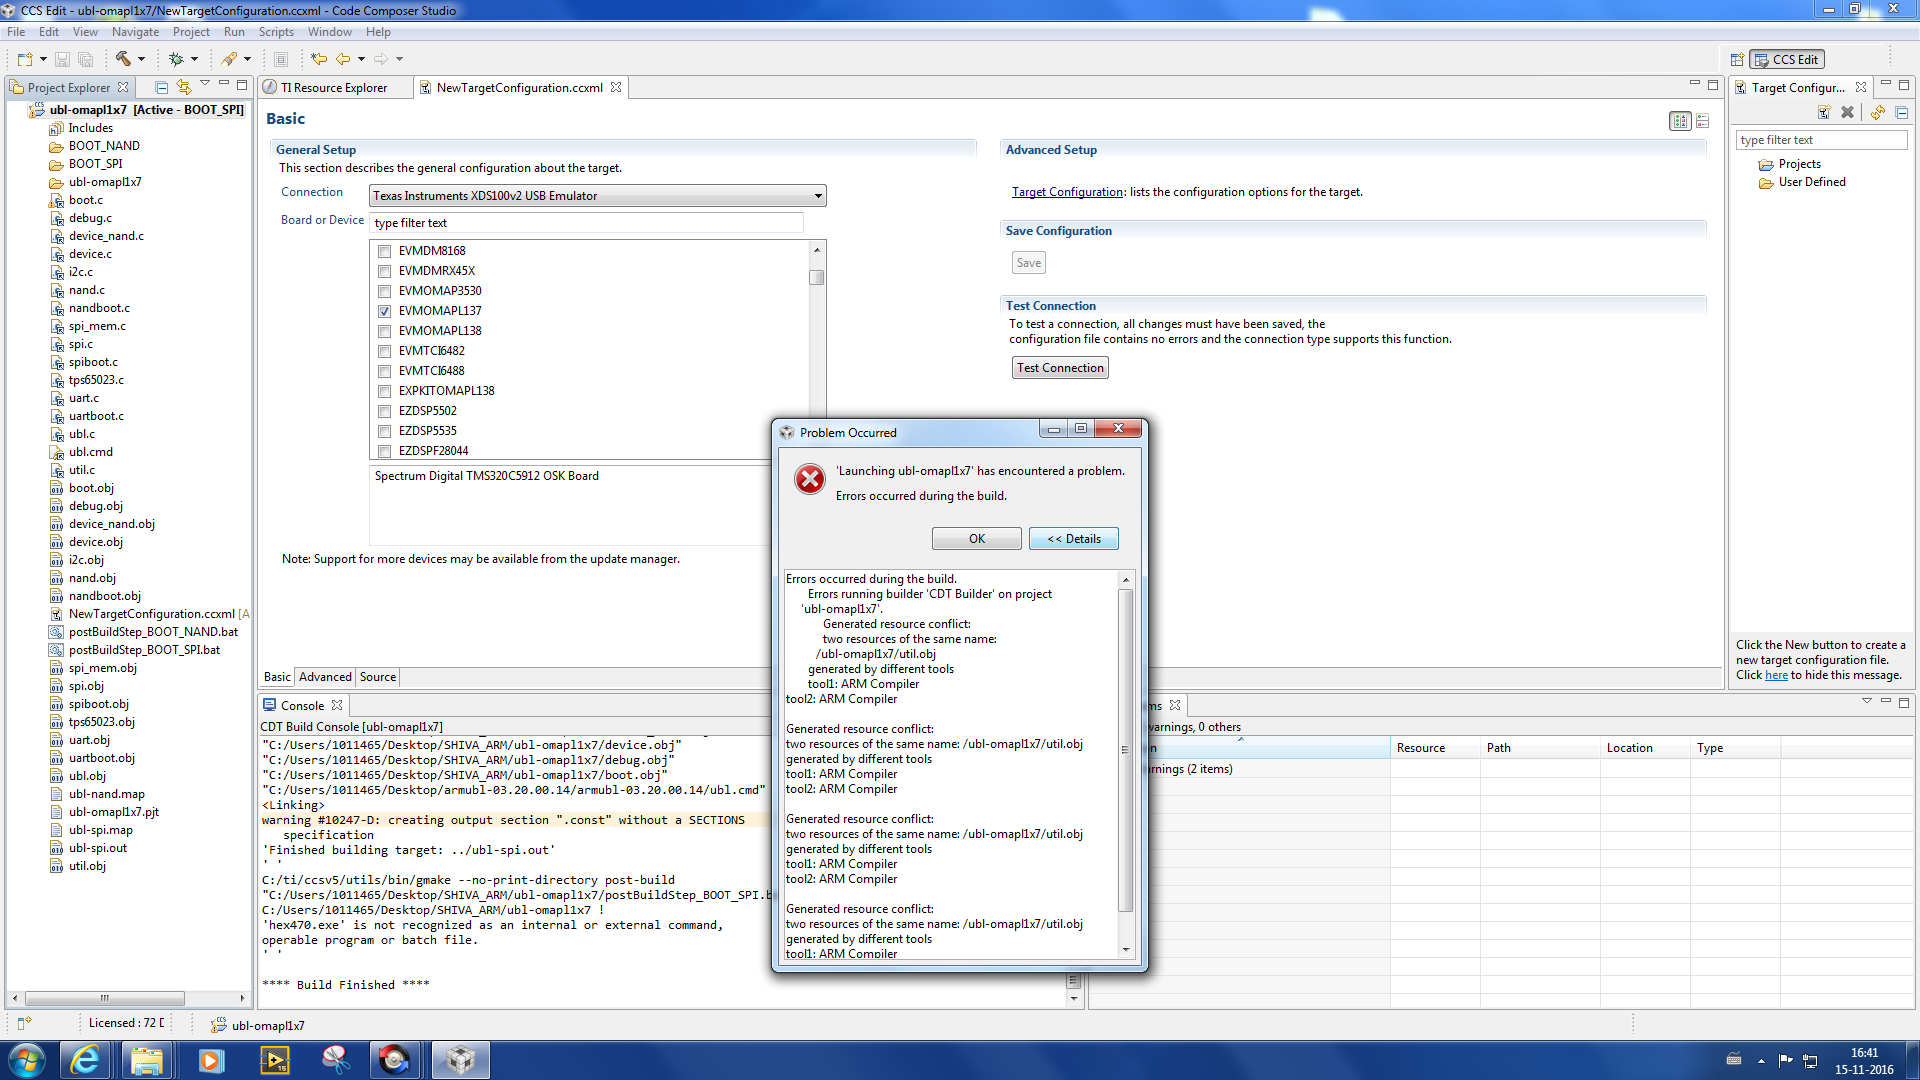Click the dialog details scrollbar thumb
This screenshot has height=1080, width=1920.
tap(1126, 750)
